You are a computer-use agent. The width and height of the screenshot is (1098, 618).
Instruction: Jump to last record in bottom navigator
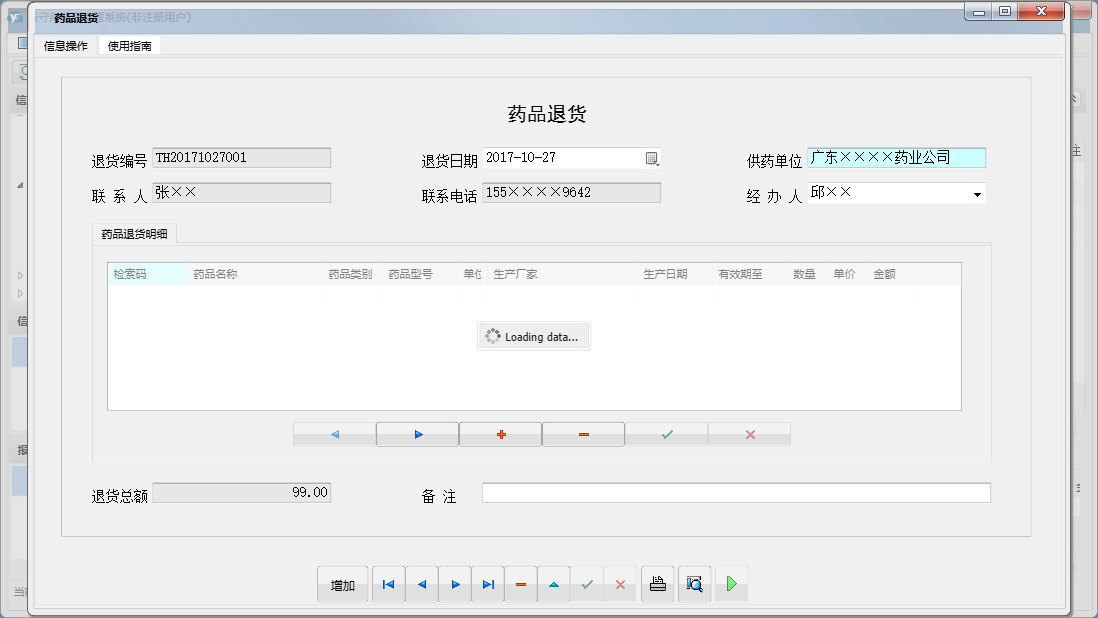tap(488, 585)
